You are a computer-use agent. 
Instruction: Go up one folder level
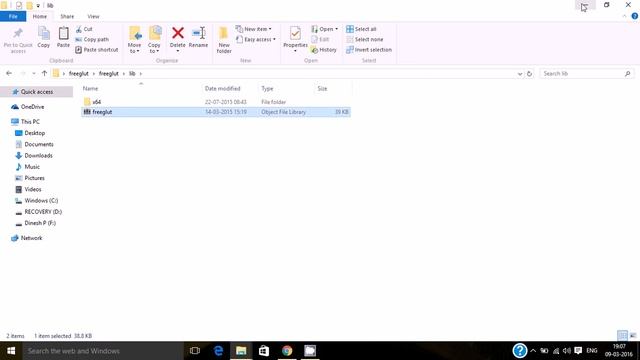44,73
